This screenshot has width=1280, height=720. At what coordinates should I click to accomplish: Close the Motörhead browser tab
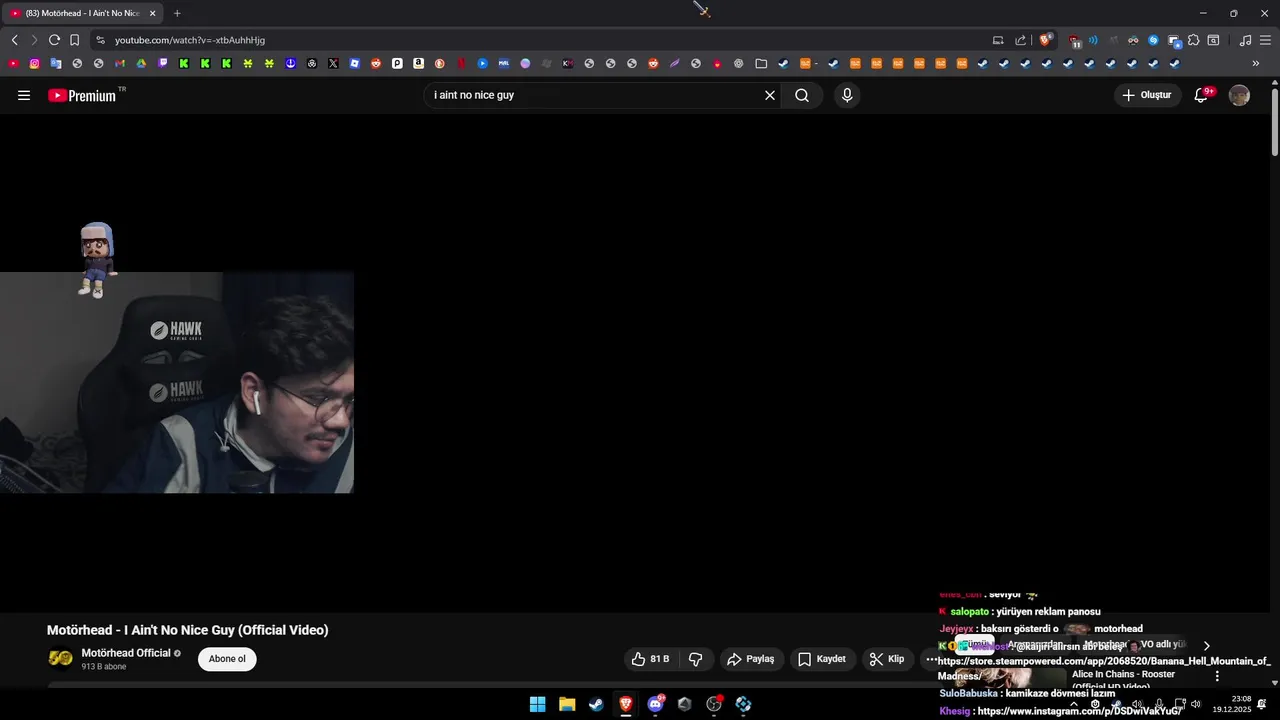152,13
